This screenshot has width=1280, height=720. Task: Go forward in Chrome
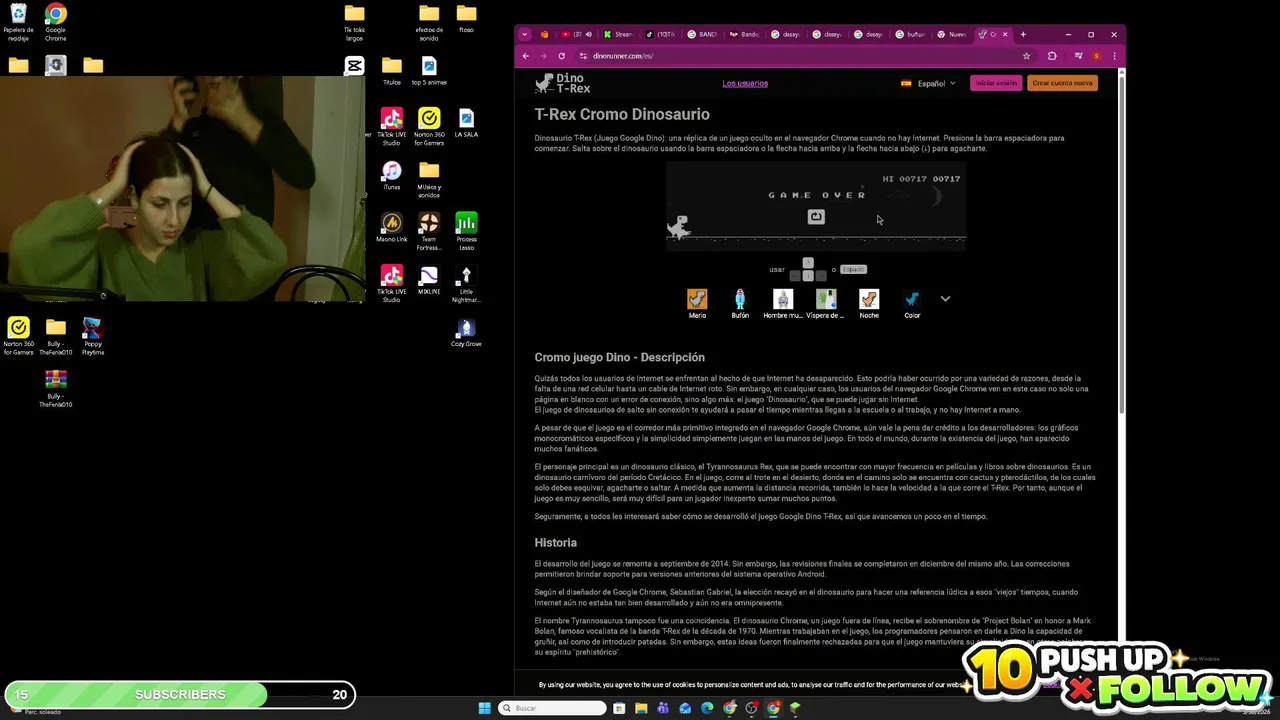pyautogui.click(x=543, y=56)
